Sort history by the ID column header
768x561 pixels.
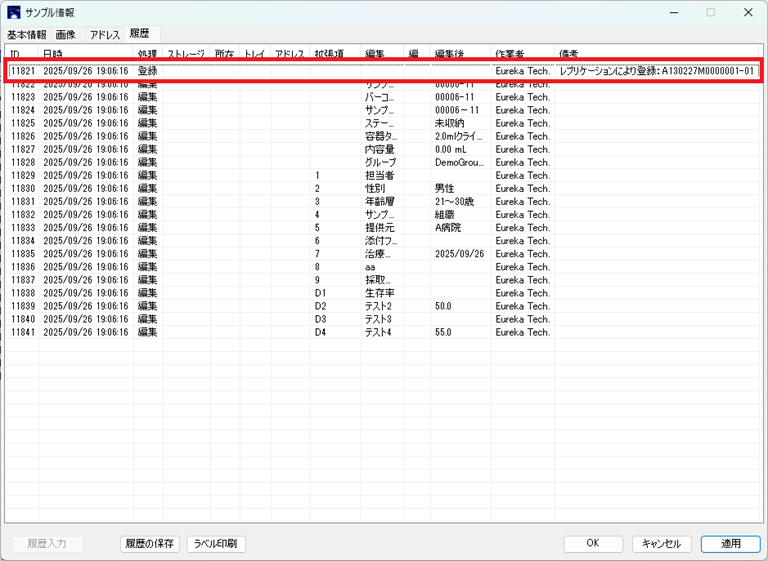[x=22, y=53]
